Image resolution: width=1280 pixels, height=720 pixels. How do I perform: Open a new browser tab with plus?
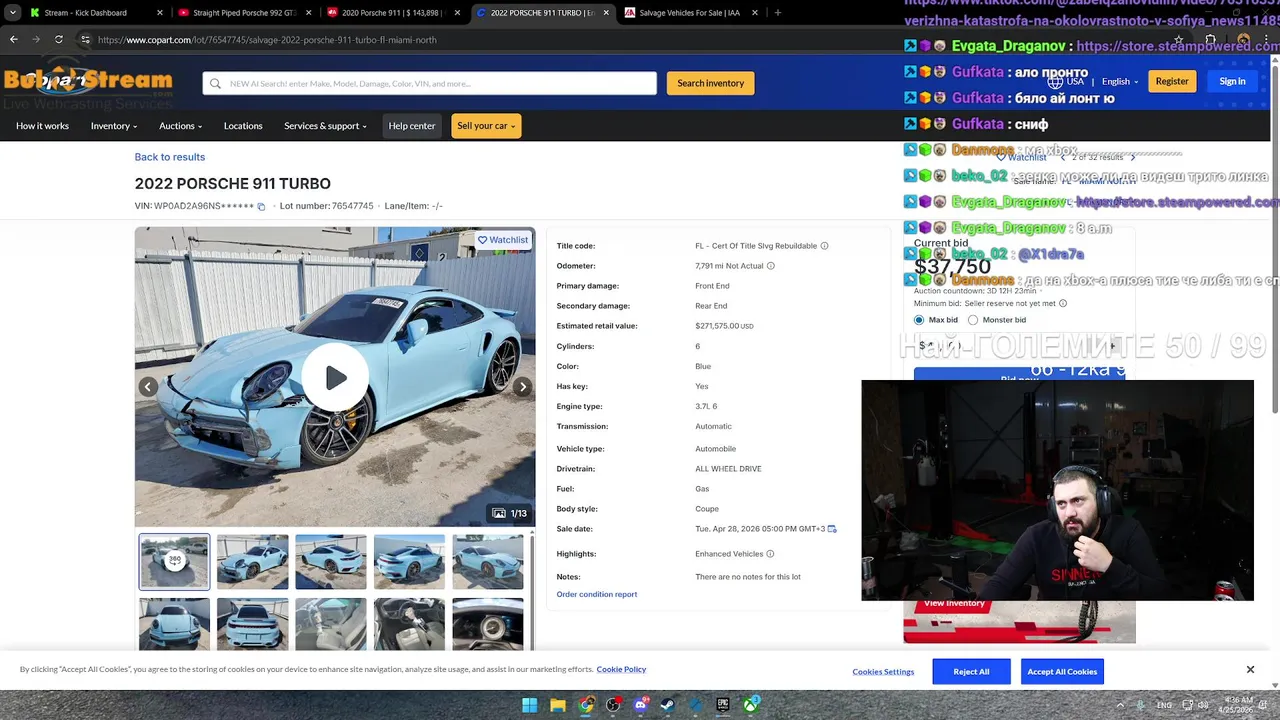point(778,13)
